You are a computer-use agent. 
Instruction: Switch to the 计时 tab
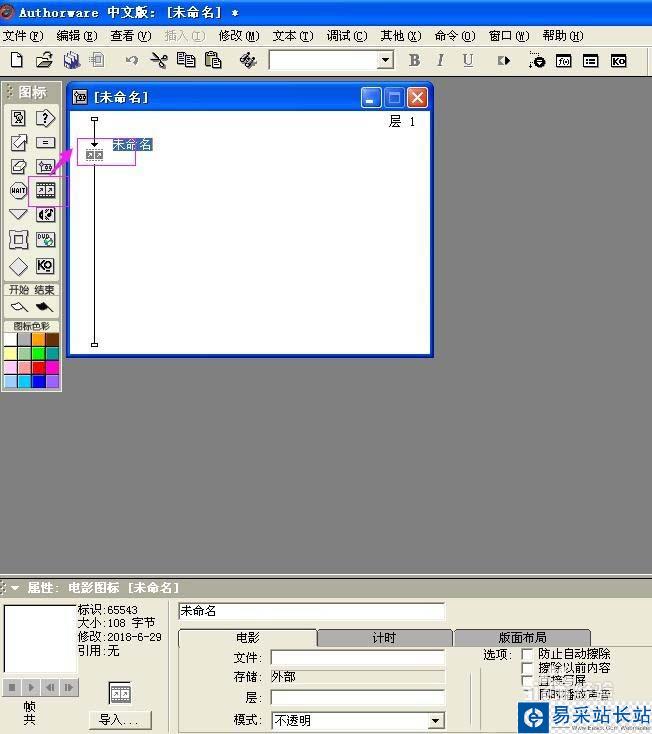[384, 638]
